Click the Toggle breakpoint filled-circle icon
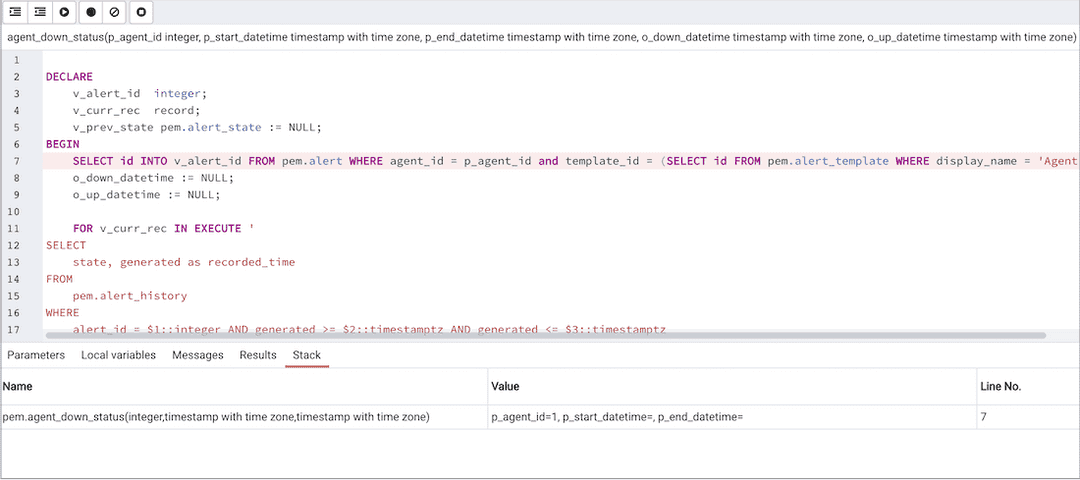Screen dimensions: 1080x480 click(x=91, y=12)
